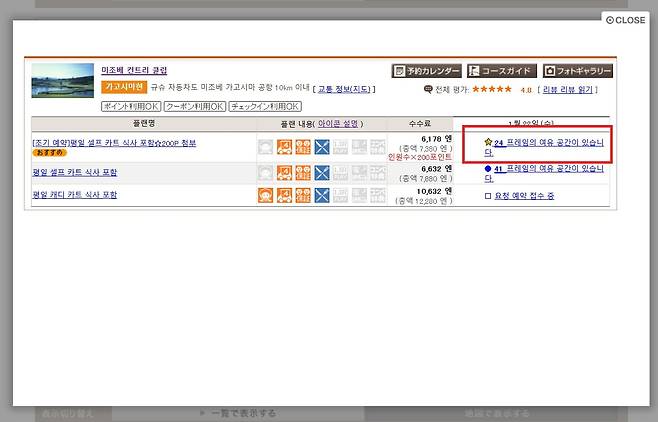Open the 아이콘 설명 icon explanation link
Image resolution: width=658 pixels, height=422 pixels.
coord(338,123)
